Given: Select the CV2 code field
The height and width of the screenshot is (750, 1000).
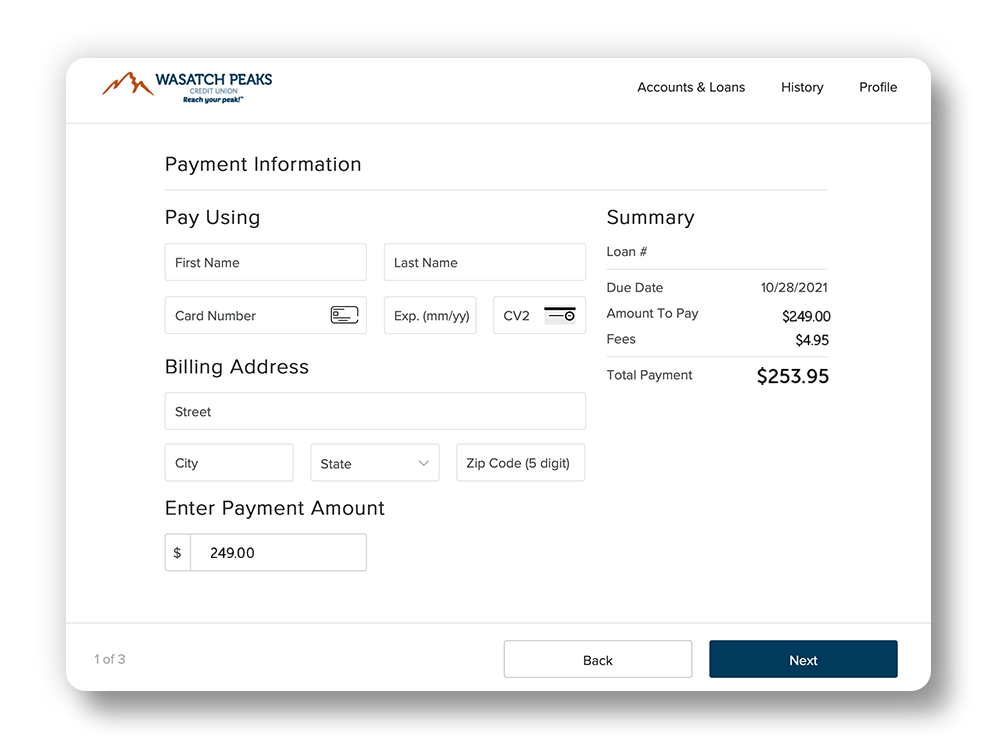Looking at the screenshot, I should (x=520, y=314).
